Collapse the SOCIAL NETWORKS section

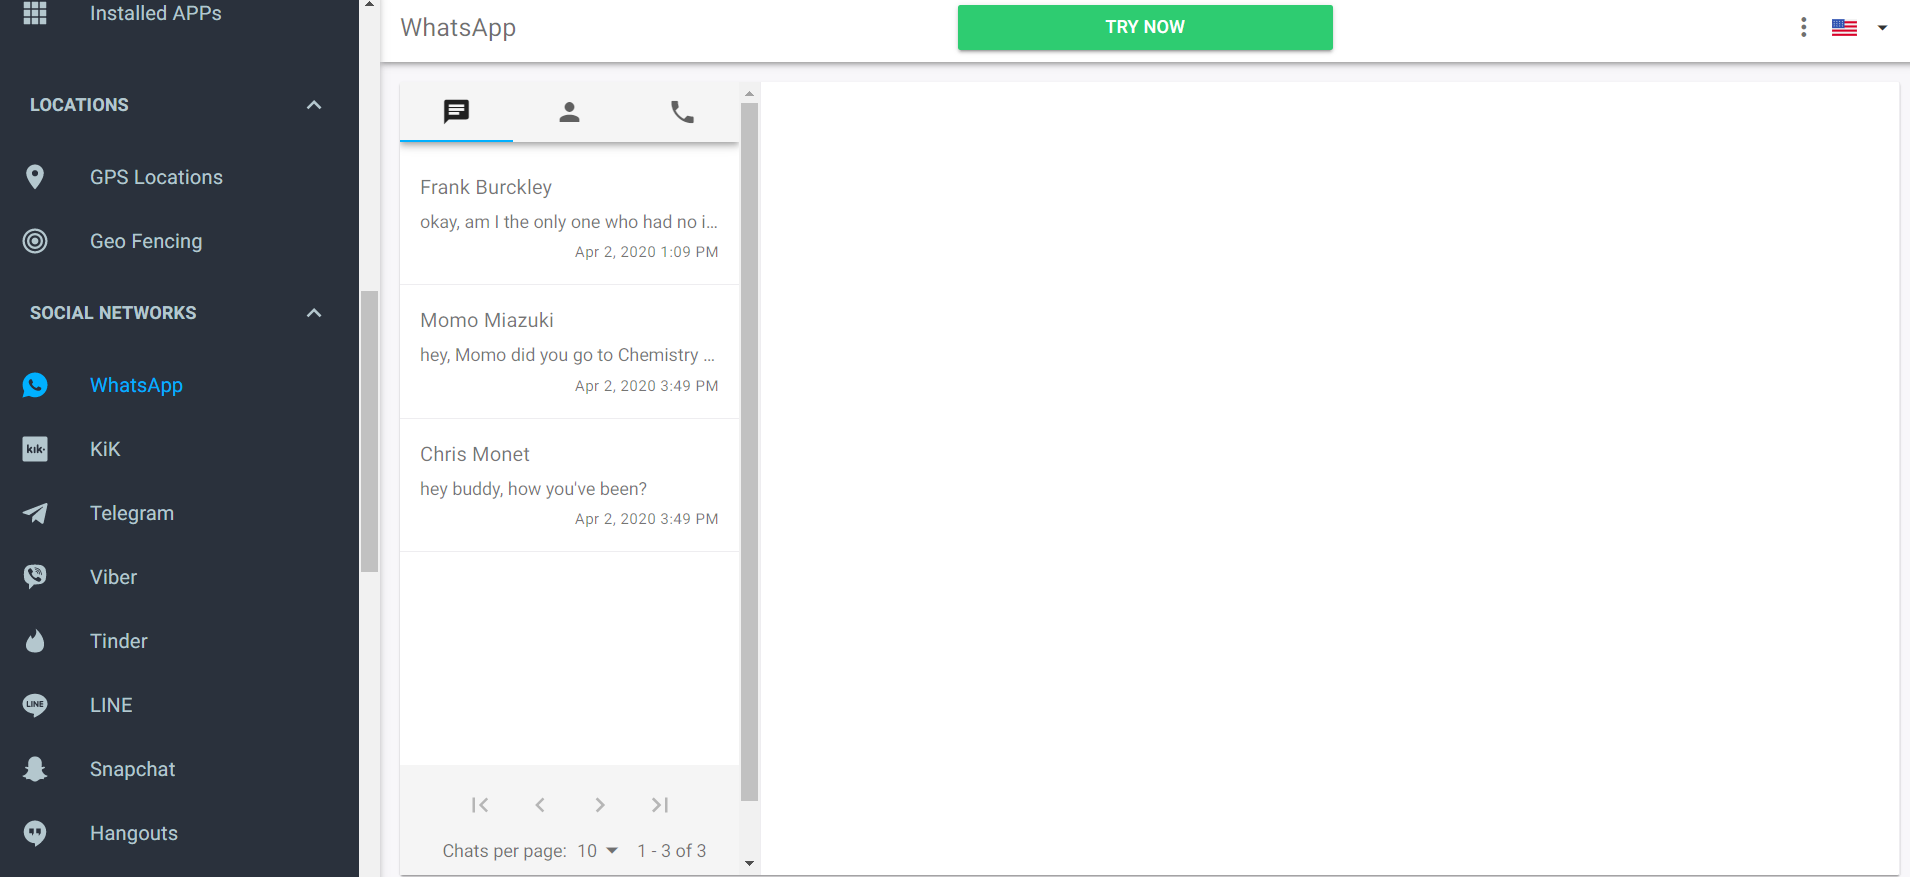coord(314,313)
